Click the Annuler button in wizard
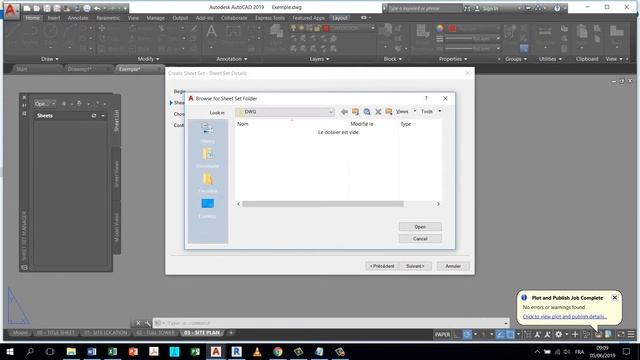The height and width of the screenshot is (360, 640). pyautogui.click(x=453, y=266)
